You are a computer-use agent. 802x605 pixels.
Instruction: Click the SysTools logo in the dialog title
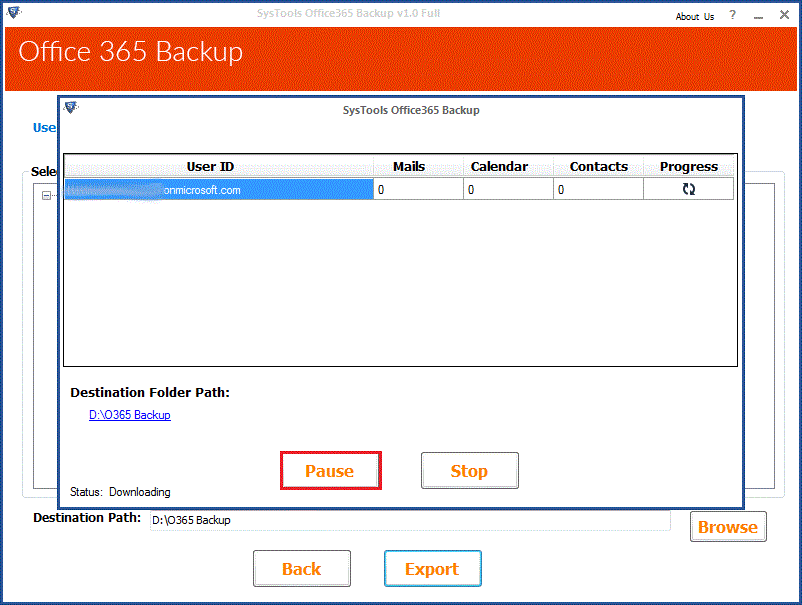click(71, 107)
